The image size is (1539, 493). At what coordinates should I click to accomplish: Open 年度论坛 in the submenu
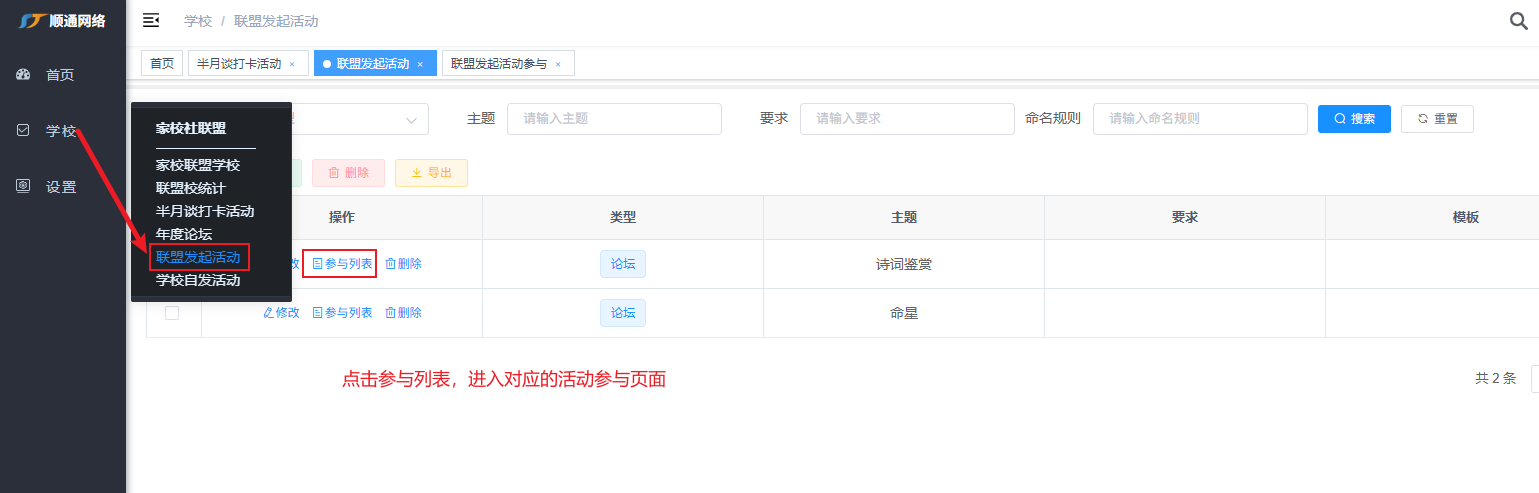click(184, 234)
